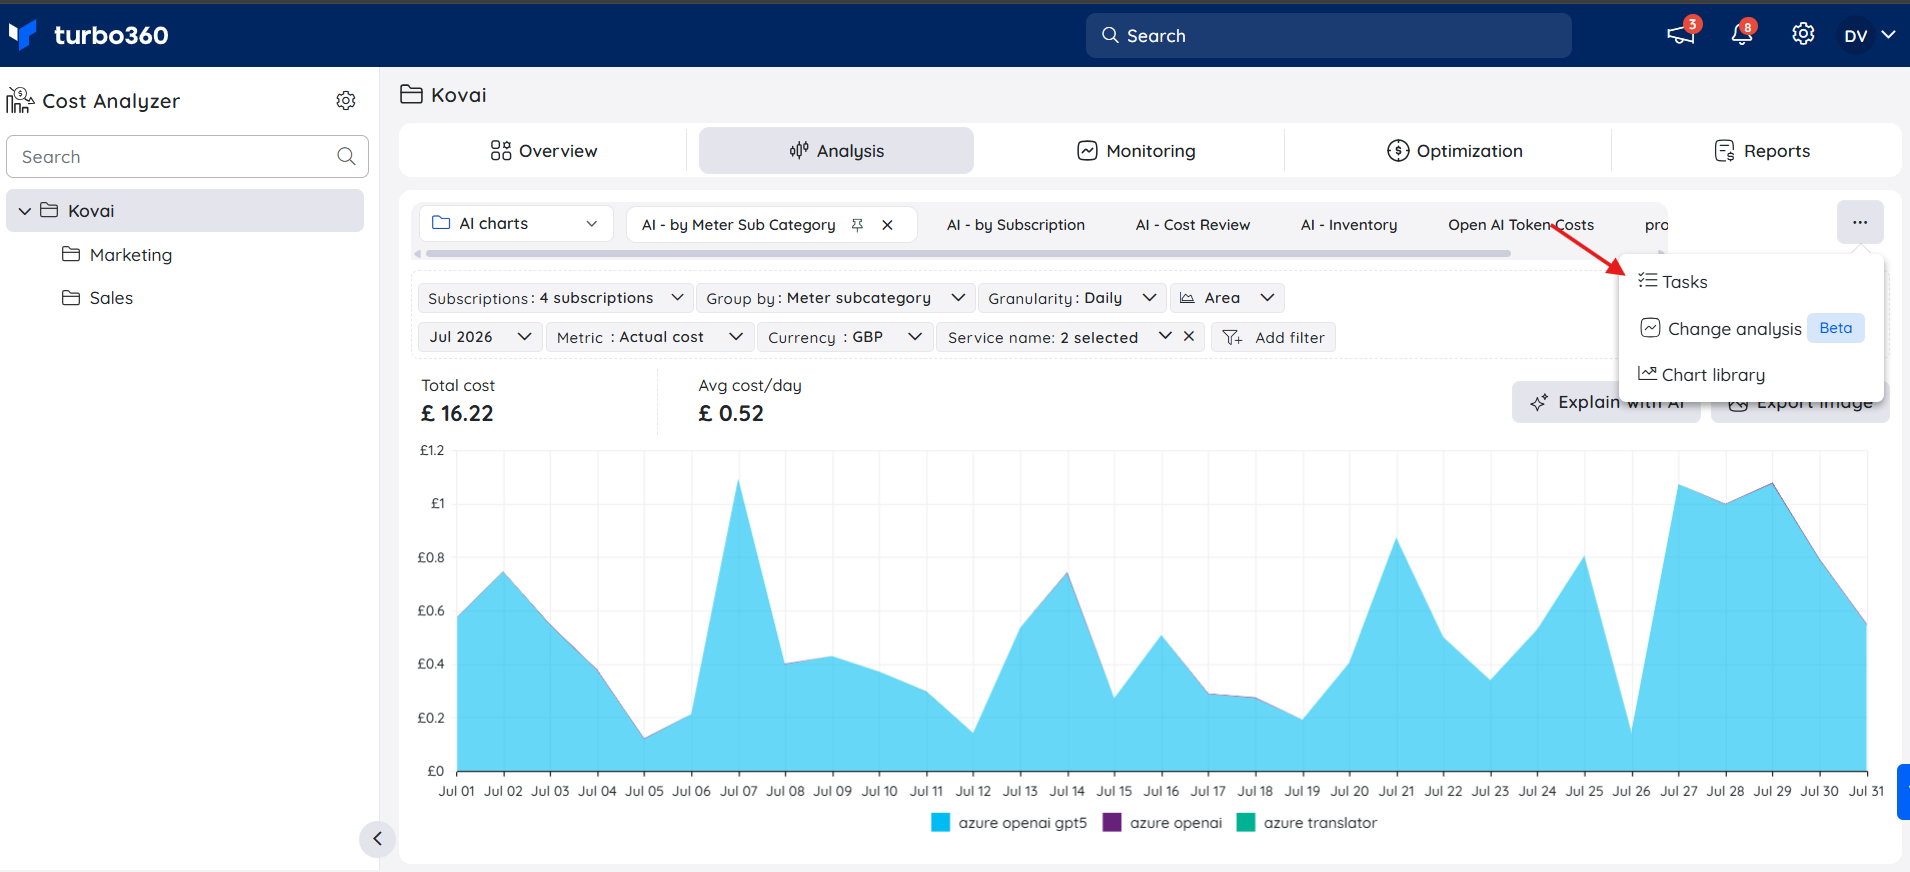Toggle the azure openai legend swatch
Image resolution: width=1910 pixels, height=872 pixels.
click(x=1112, y=823)
